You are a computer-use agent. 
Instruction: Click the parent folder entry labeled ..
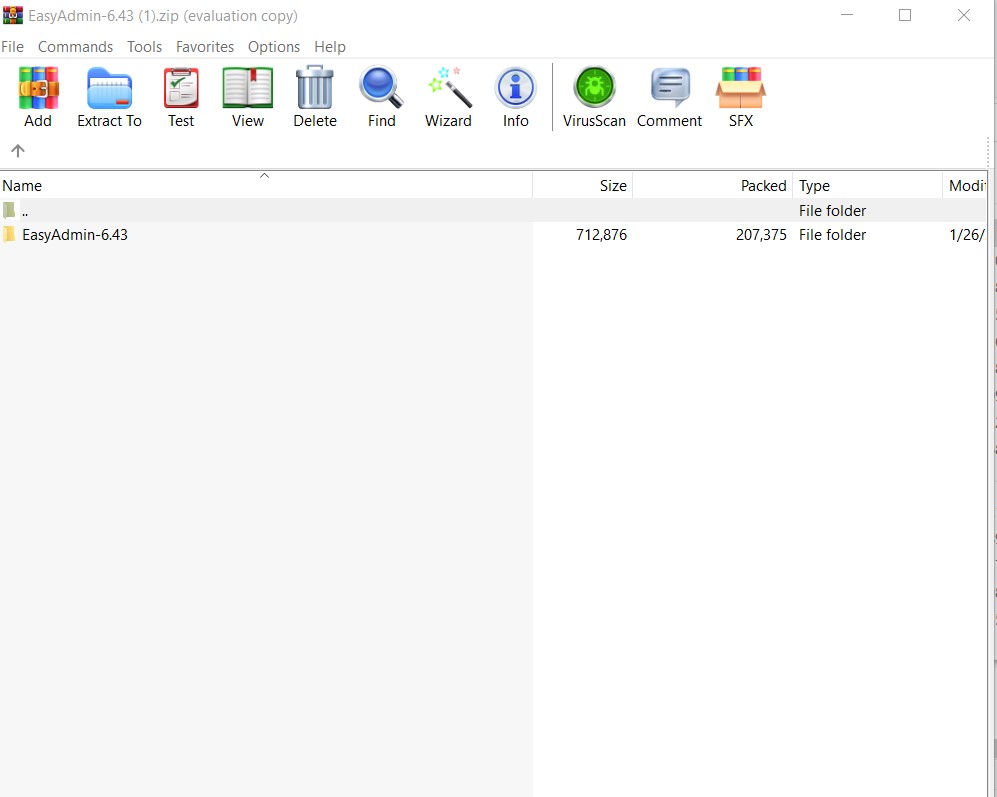[x=24, y=210]
